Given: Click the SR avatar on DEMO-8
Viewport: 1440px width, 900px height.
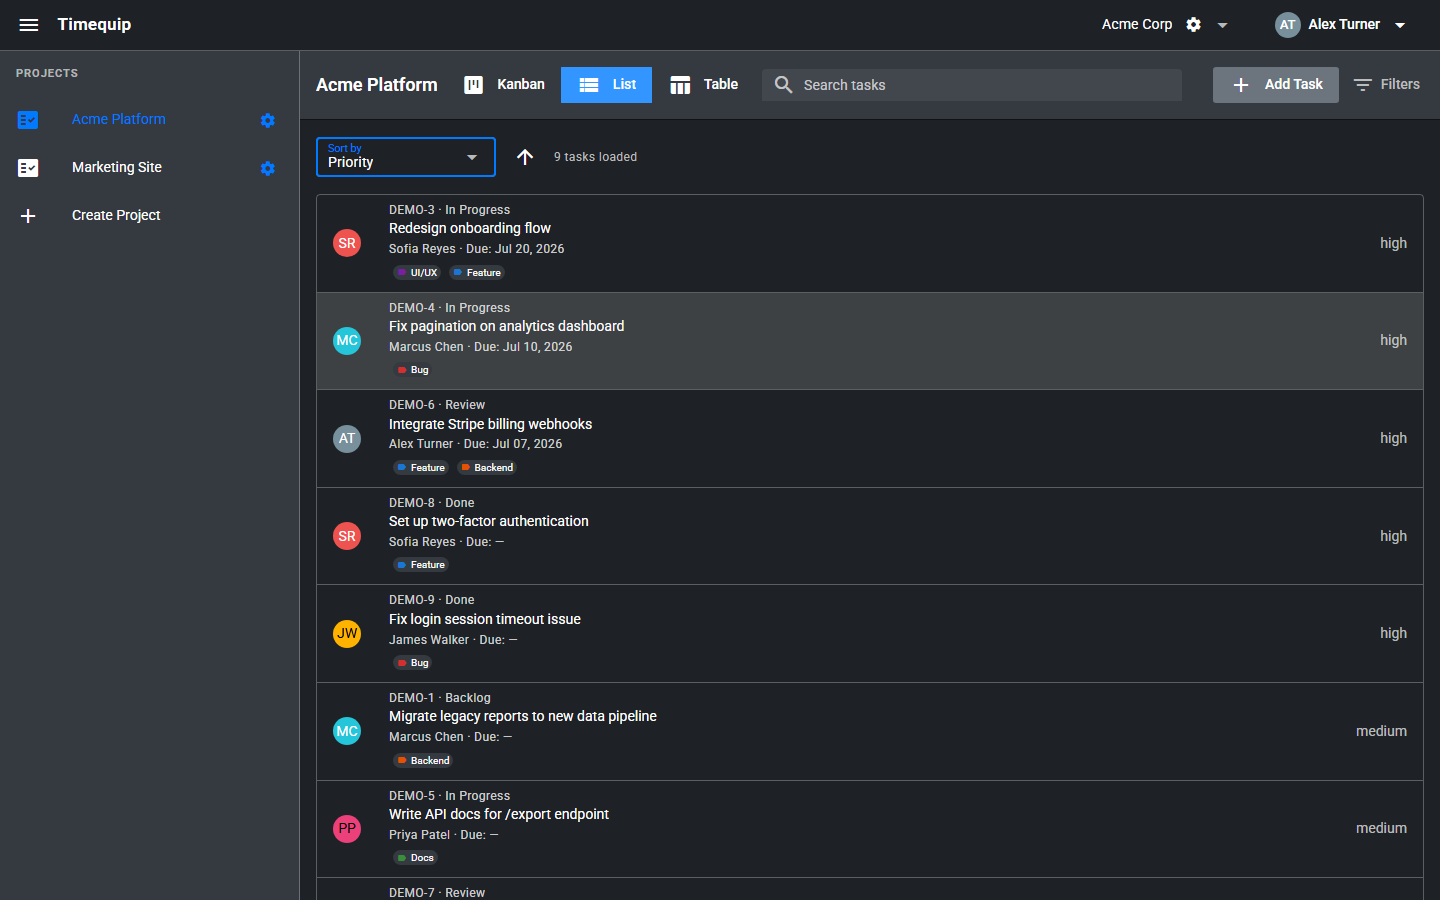Looking at the screenshot, I should pos(347,536).
